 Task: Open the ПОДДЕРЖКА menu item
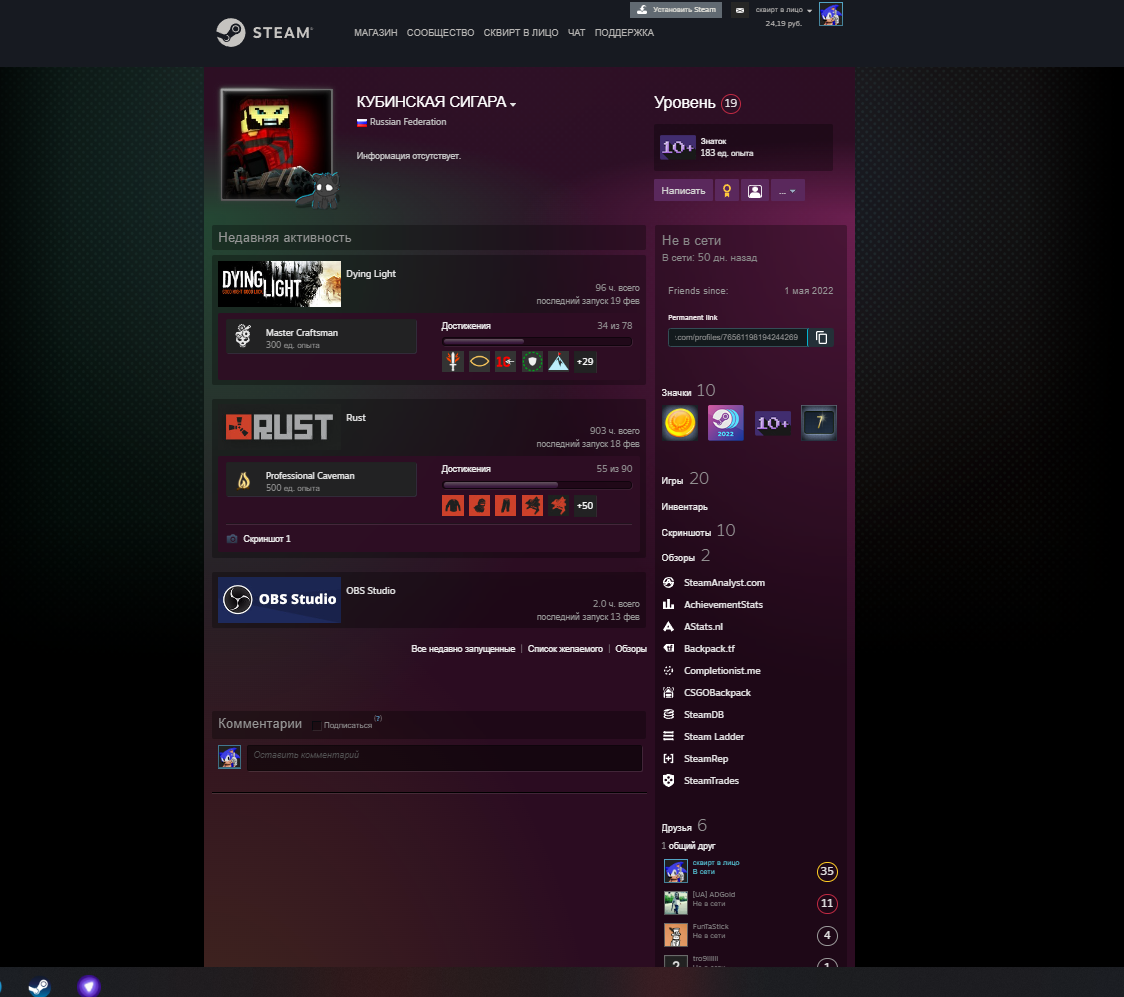point(624,33)
